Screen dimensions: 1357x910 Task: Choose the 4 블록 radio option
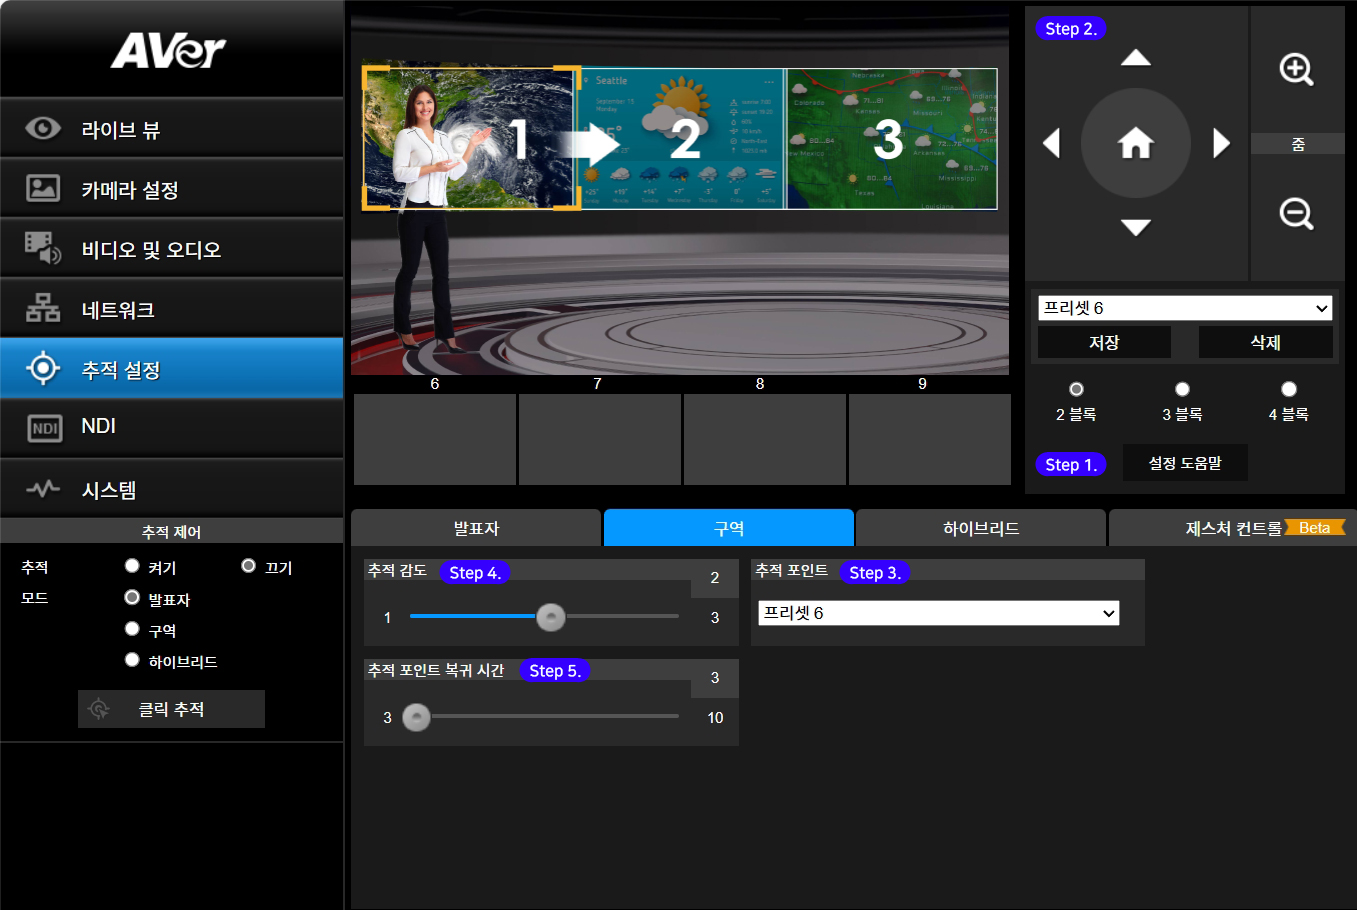tap(1289, 389)
